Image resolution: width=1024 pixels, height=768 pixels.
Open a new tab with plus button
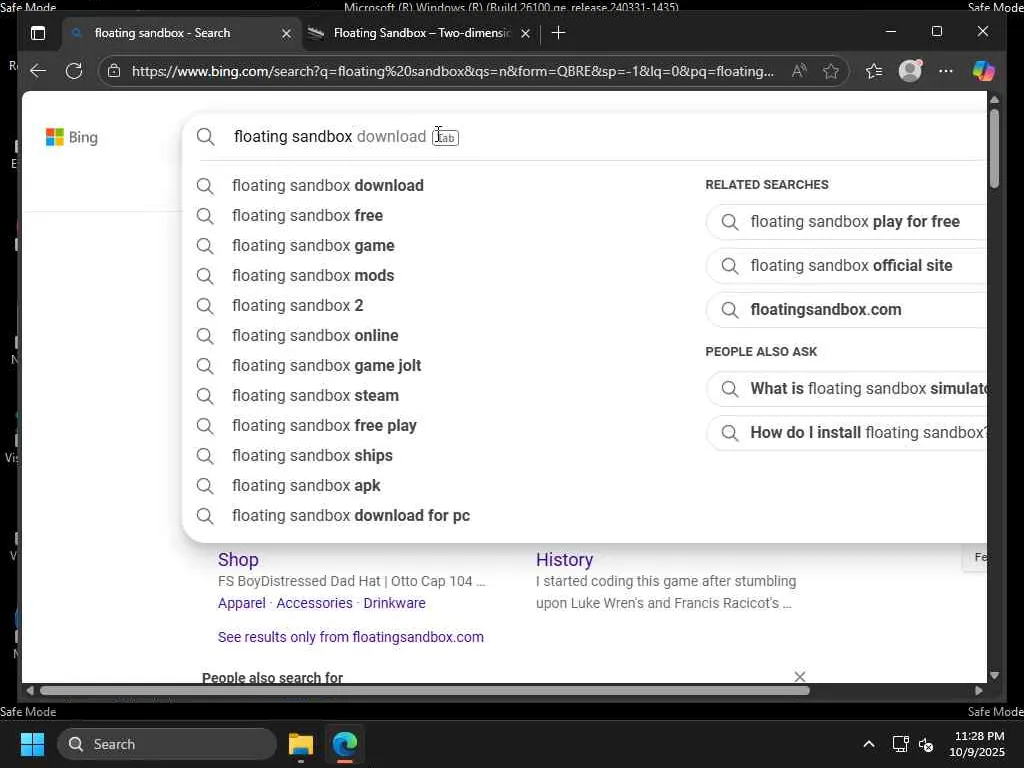click(558, 33)
